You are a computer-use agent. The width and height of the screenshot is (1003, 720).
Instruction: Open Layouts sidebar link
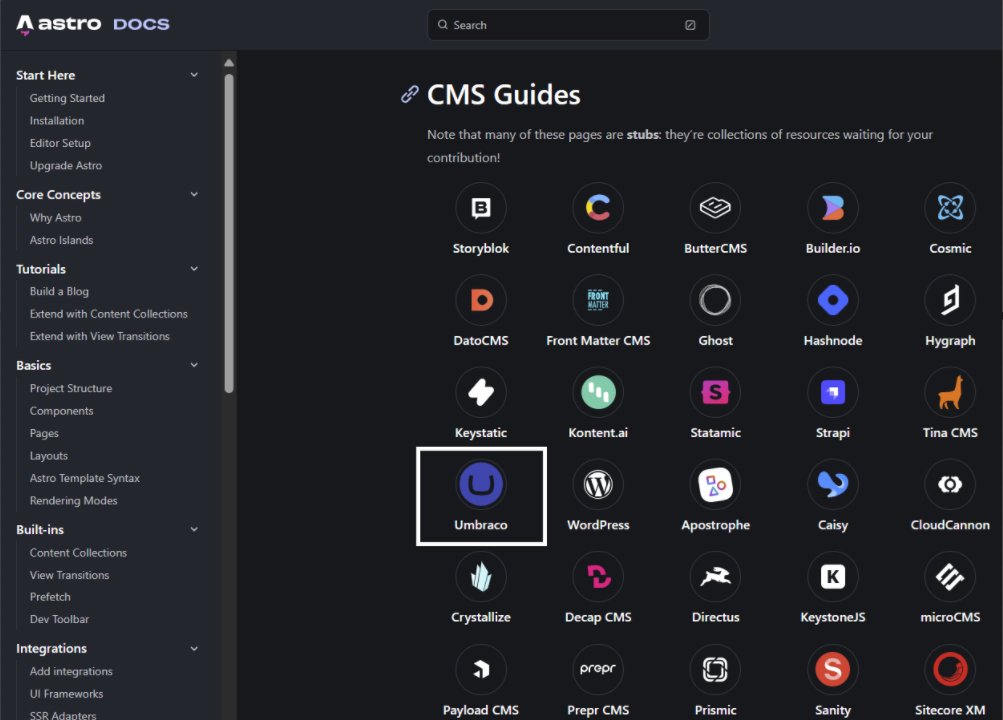tap(49, 455)
